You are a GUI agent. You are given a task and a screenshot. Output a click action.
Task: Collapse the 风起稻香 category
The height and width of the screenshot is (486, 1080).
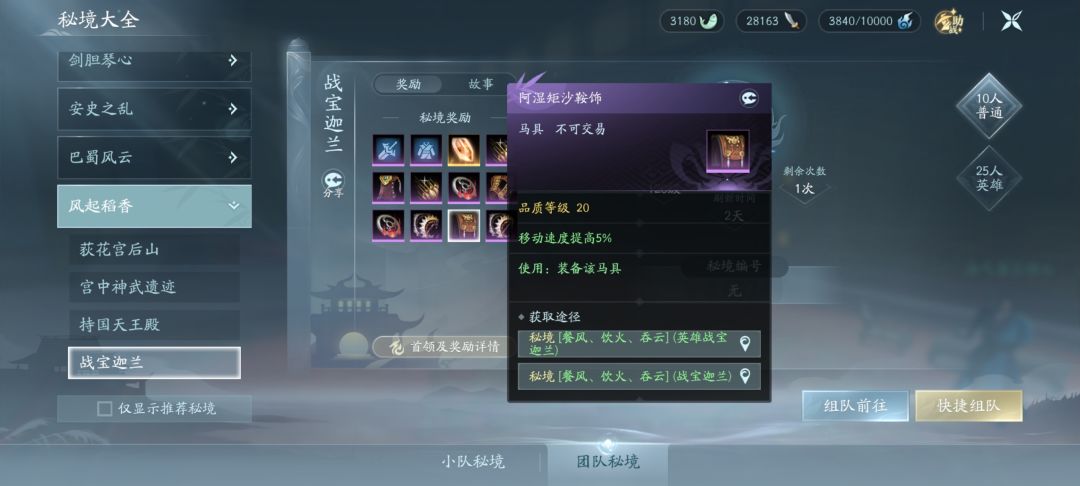154,206
